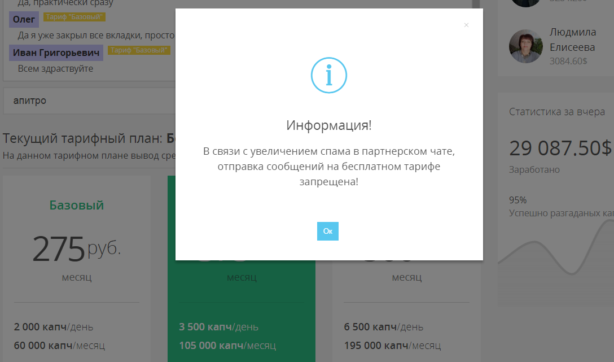
Task: Click the yellow tariff badge next to Олег
Action: click(x=74, y=17)
